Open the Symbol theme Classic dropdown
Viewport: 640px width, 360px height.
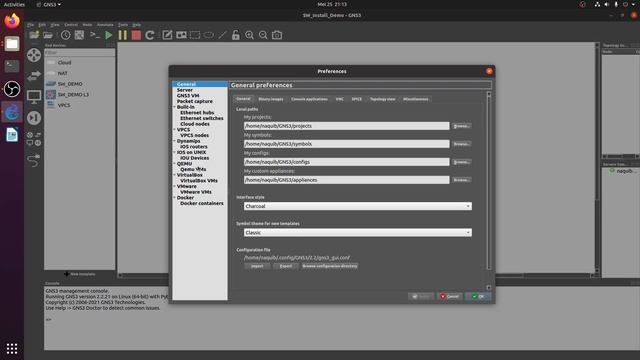point(358,233)
